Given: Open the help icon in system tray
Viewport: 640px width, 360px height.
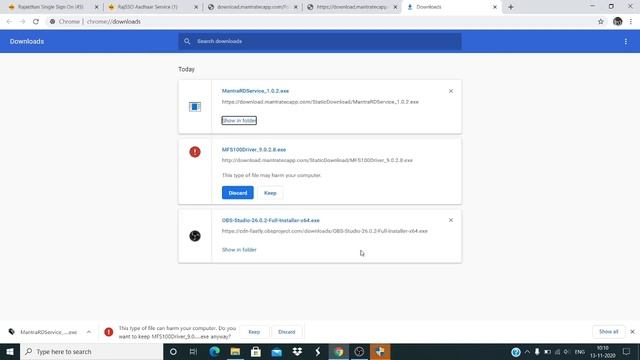Looking at the screenshot, I should click(516, 351).
